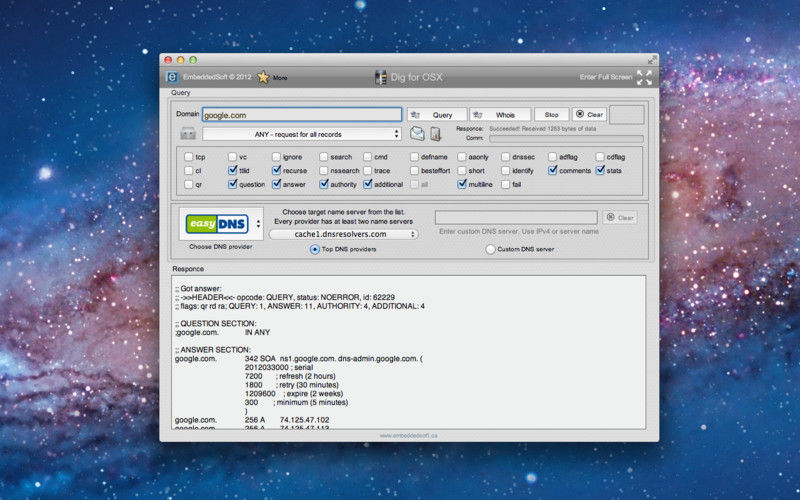Uncheck the answer checkbox

[276, 184]
